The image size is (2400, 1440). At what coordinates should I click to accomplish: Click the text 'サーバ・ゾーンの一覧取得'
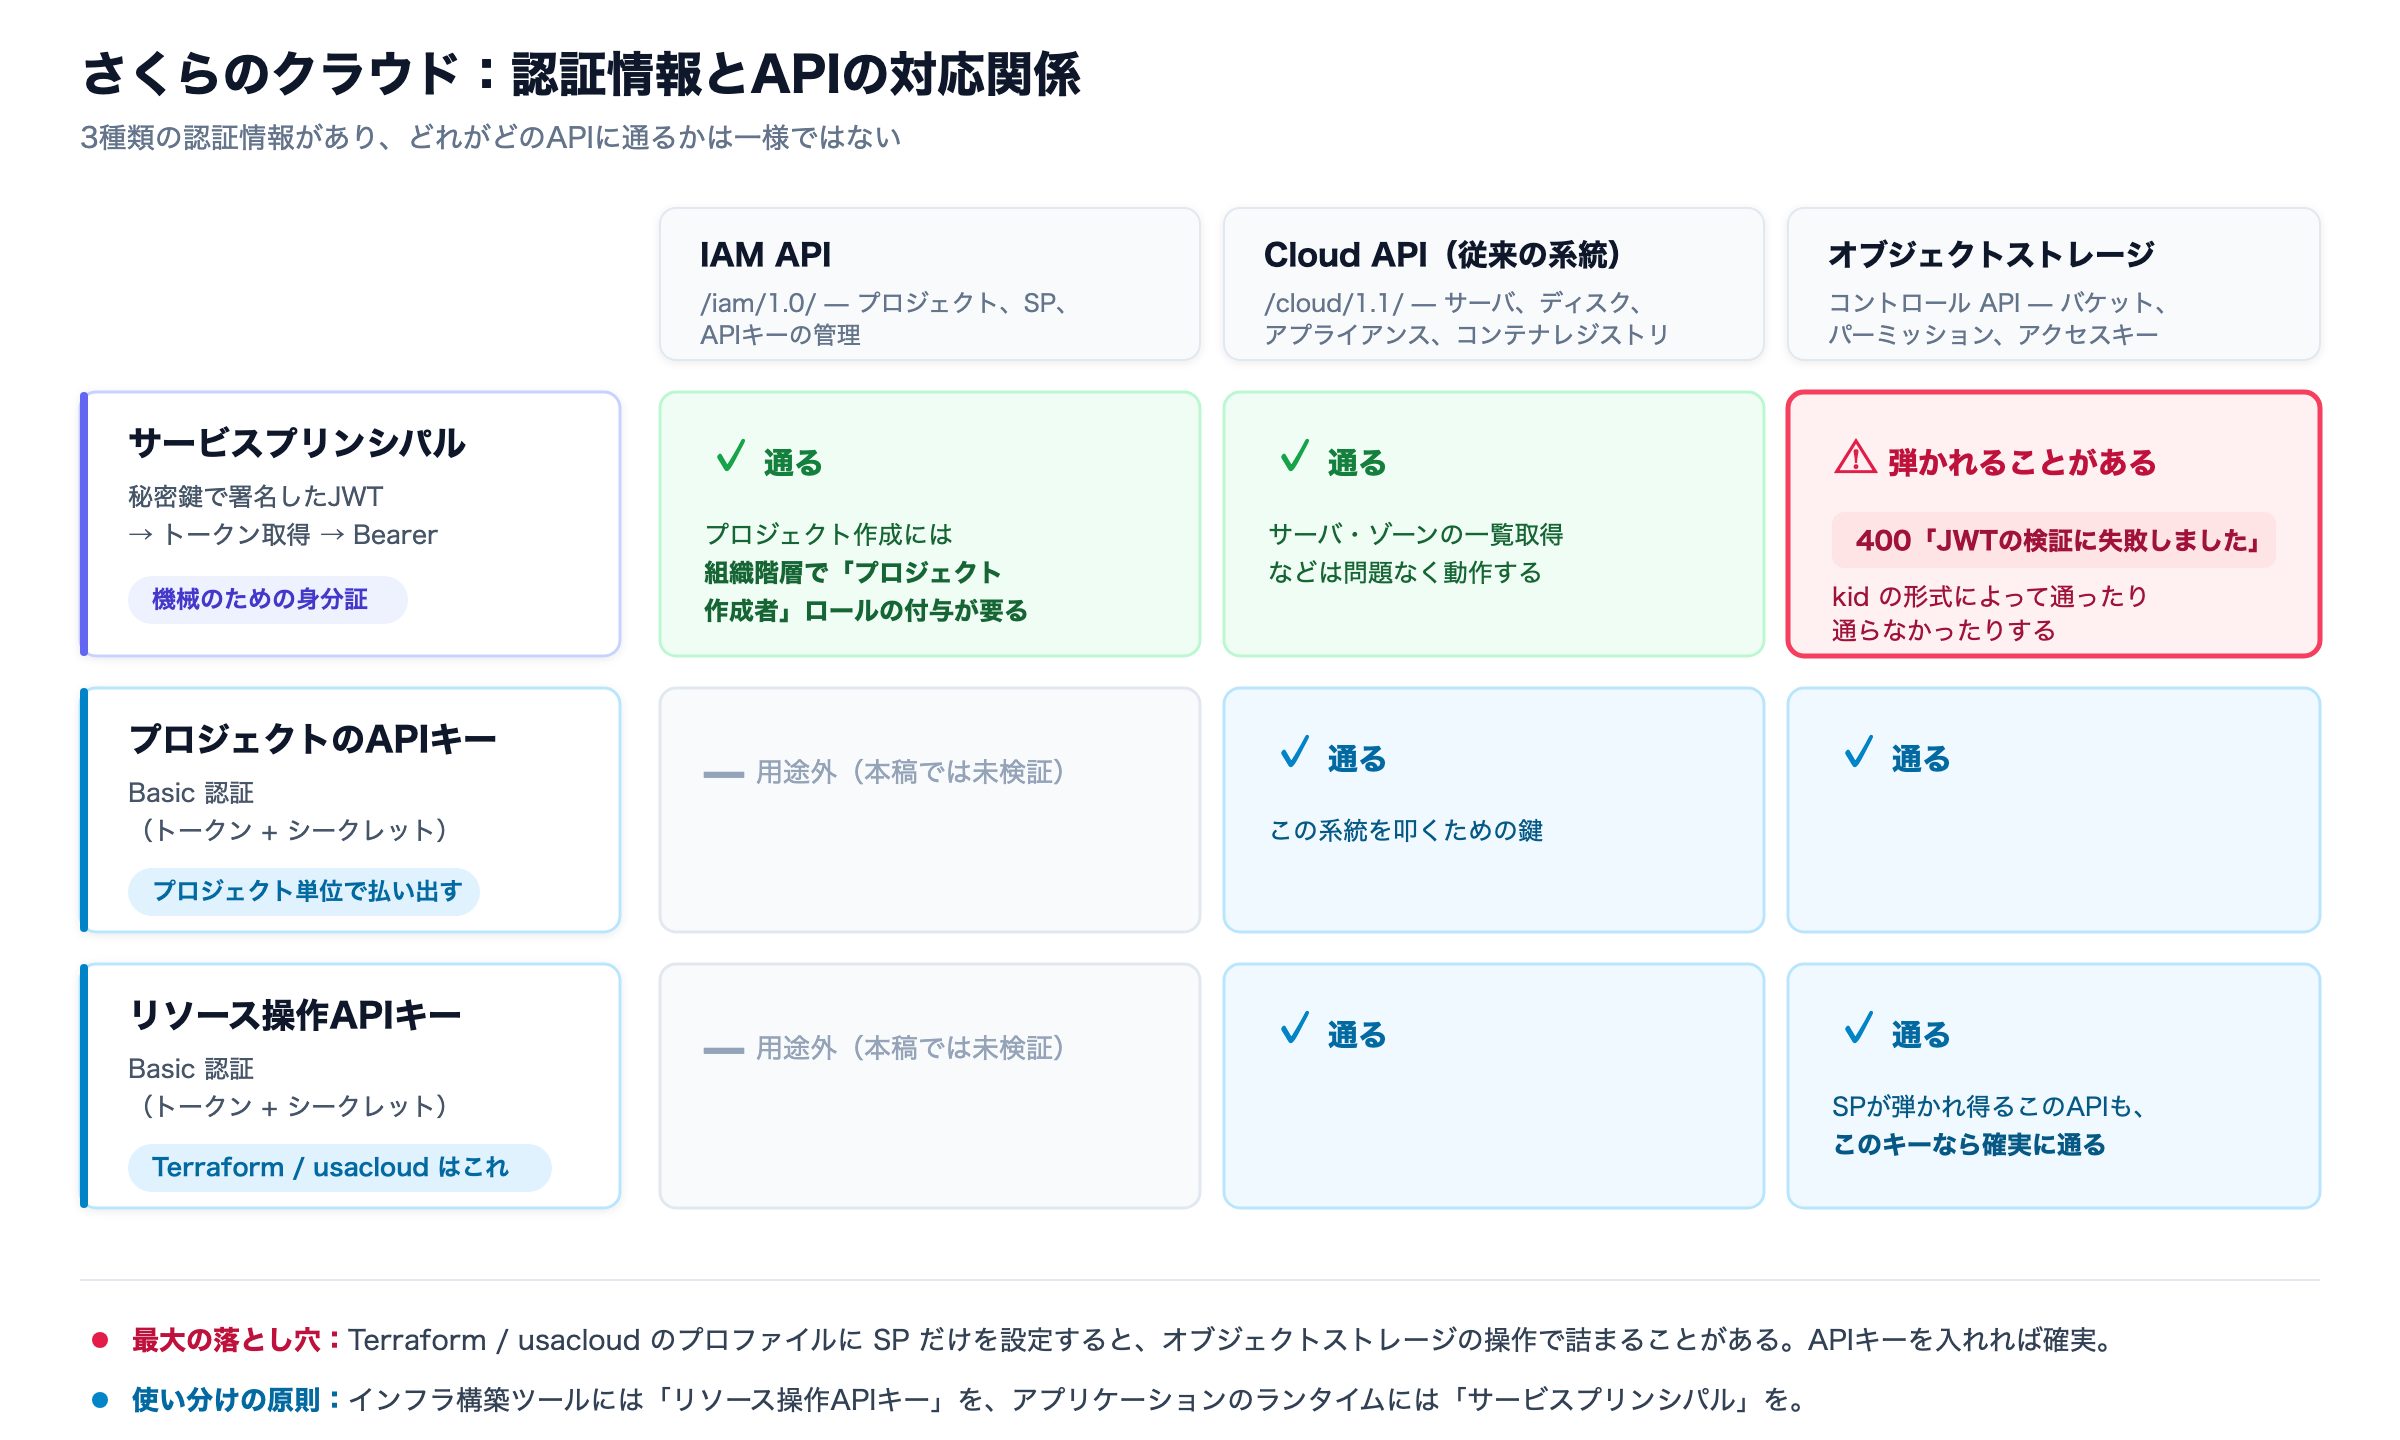coord(1415,534)
